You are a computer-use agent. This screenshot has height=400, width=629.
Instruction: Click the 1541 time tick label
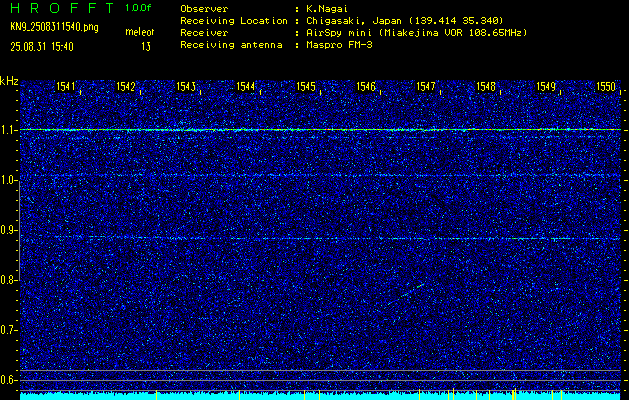tap(65, 86)
